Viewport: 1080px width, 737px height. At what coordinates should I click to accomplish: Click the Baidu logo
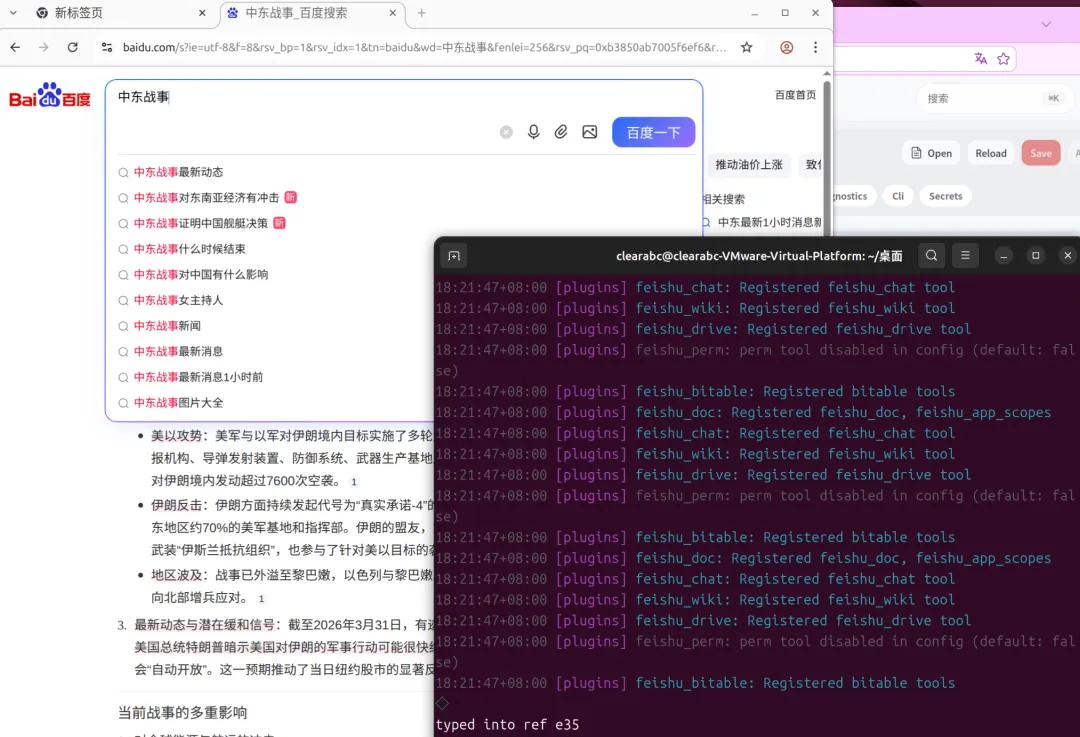tap(50, 96)
